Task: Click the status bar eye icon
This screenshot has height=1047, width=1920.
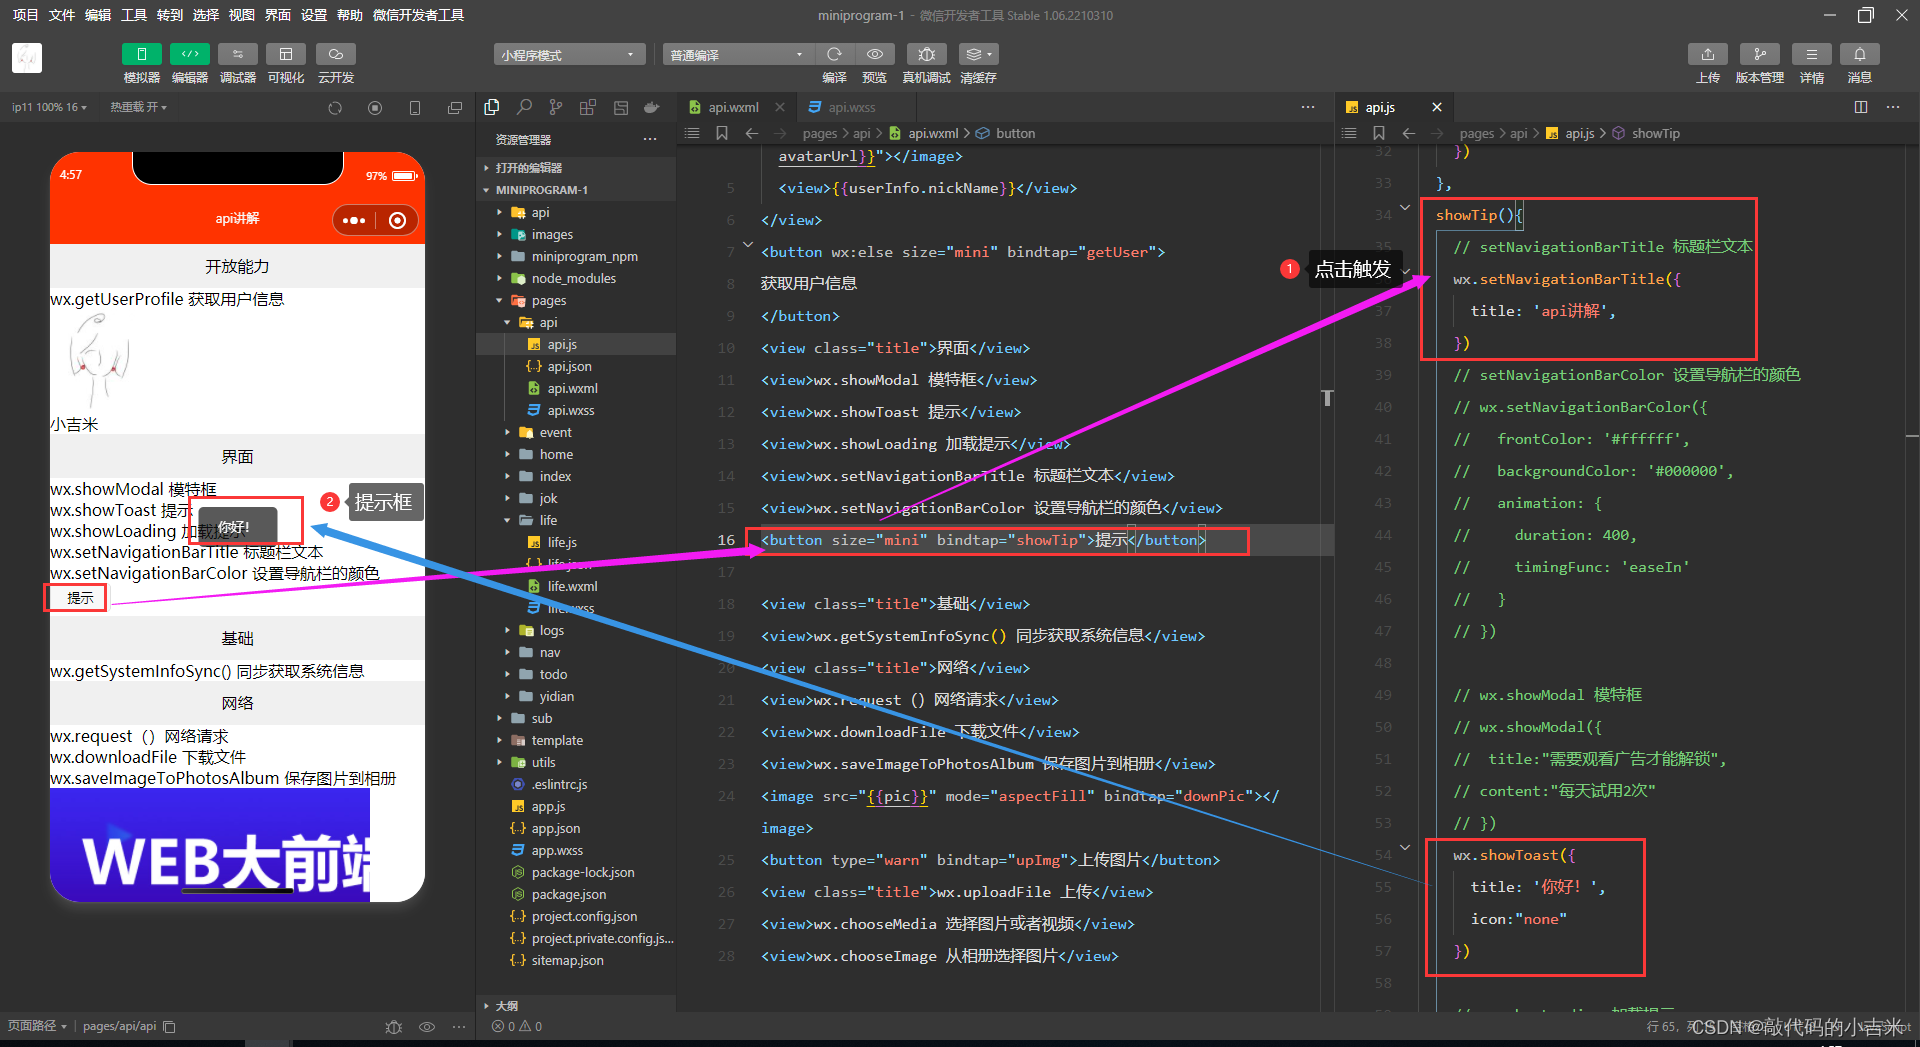Action: [427, 1026]
